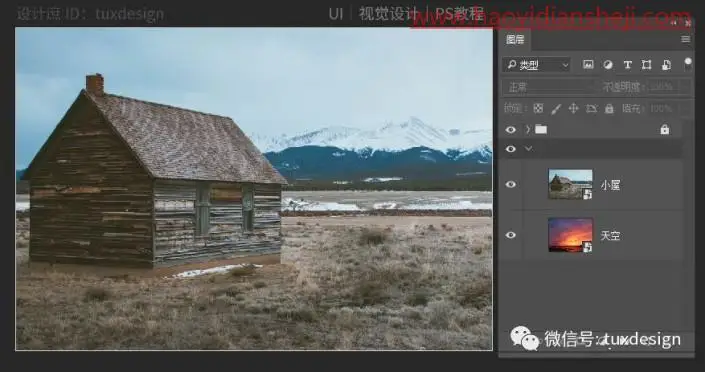Image resolution: width=705 pixels, height=372 pixels.
Task: Select the folder icon of the locked group
Action: tap(541, 130)
